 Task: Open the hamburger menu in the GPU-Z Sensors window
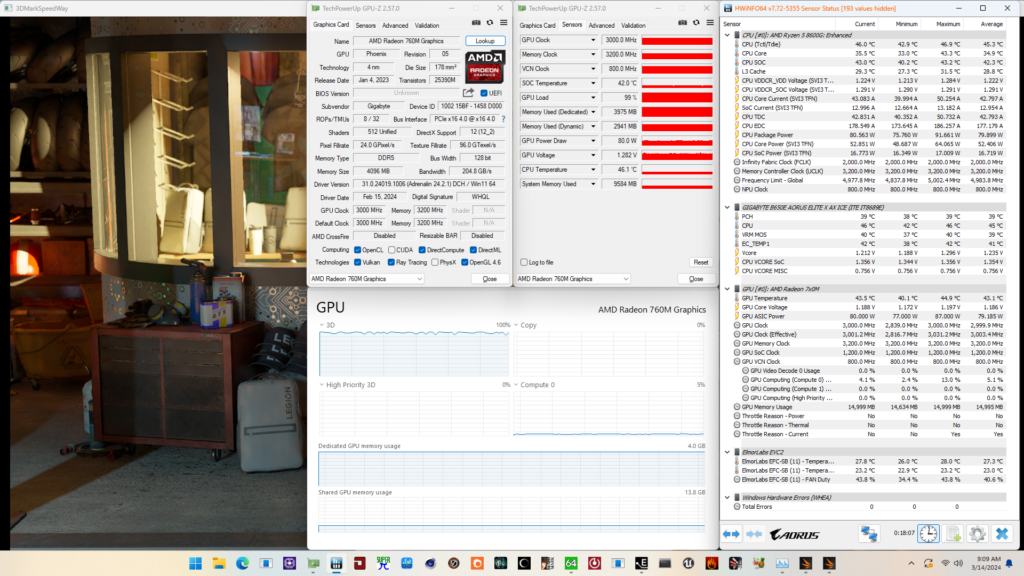pyautogui.click(x=710, y=23)
